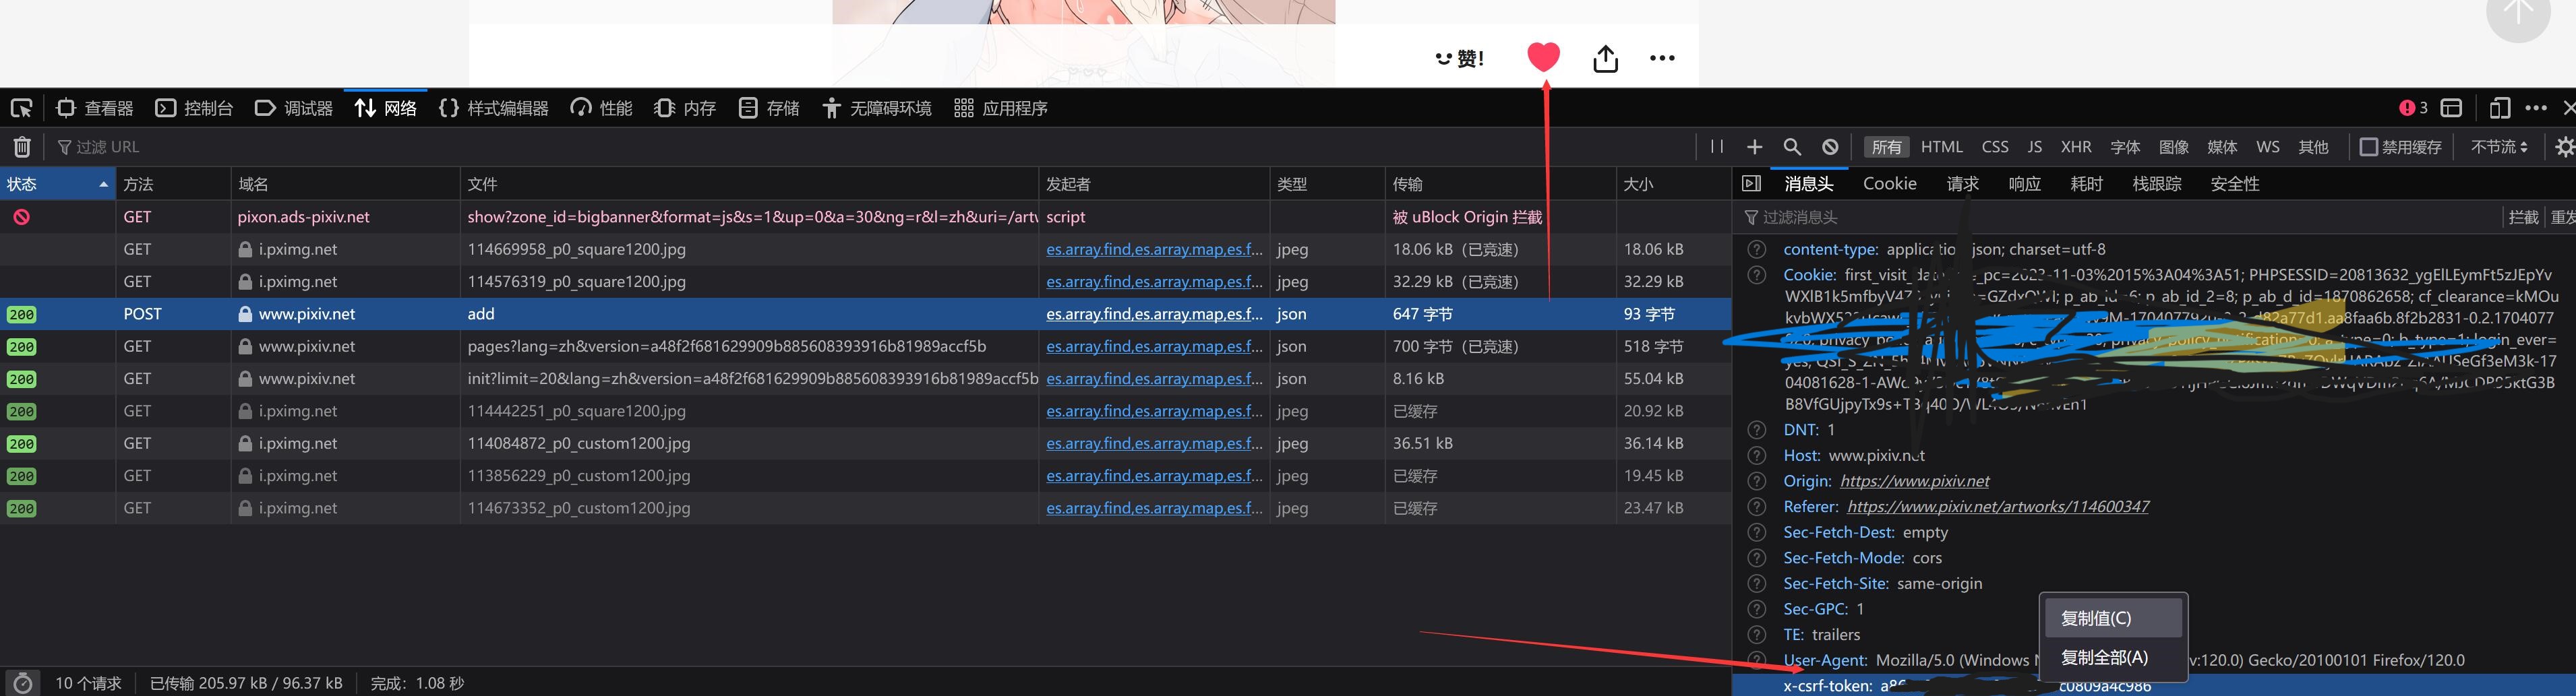Switch to the 调试器 debugger tab
The height and width of the screenshot is (696, 2576).
[x=294, y=108]
